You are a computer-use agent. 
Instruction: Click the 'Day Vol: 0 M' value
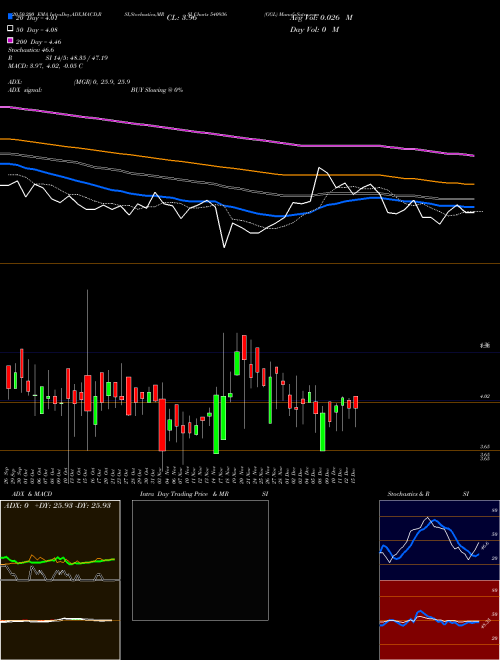(314, 30)
